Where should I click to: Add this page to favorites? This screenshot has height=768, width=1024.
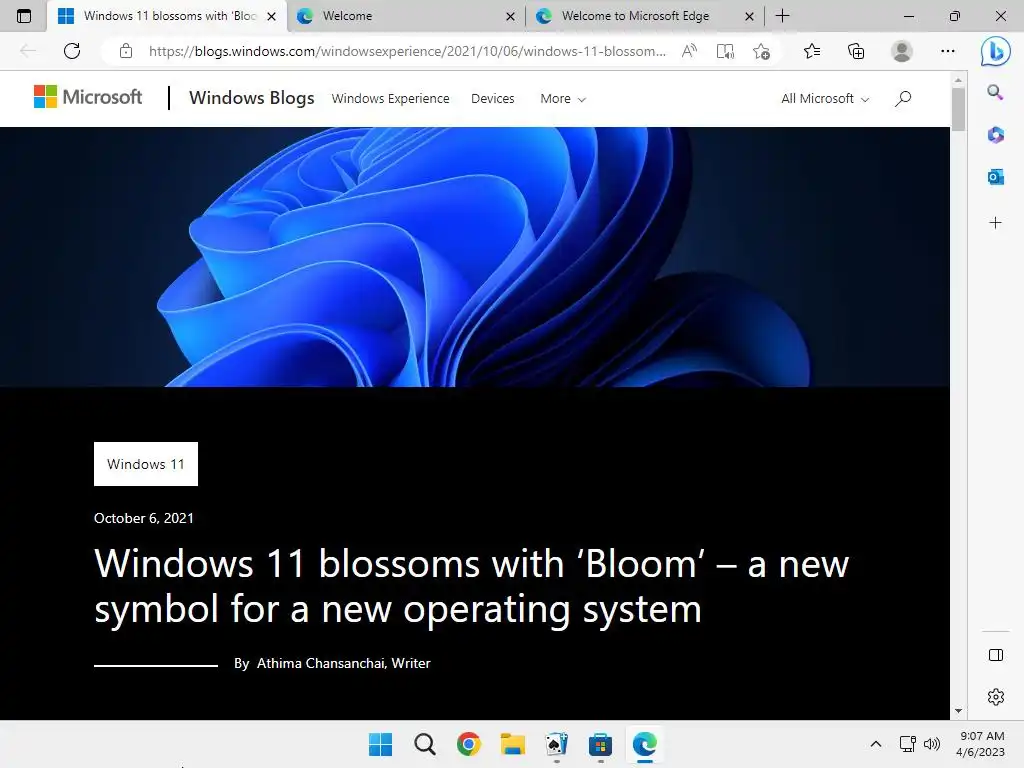761,51
